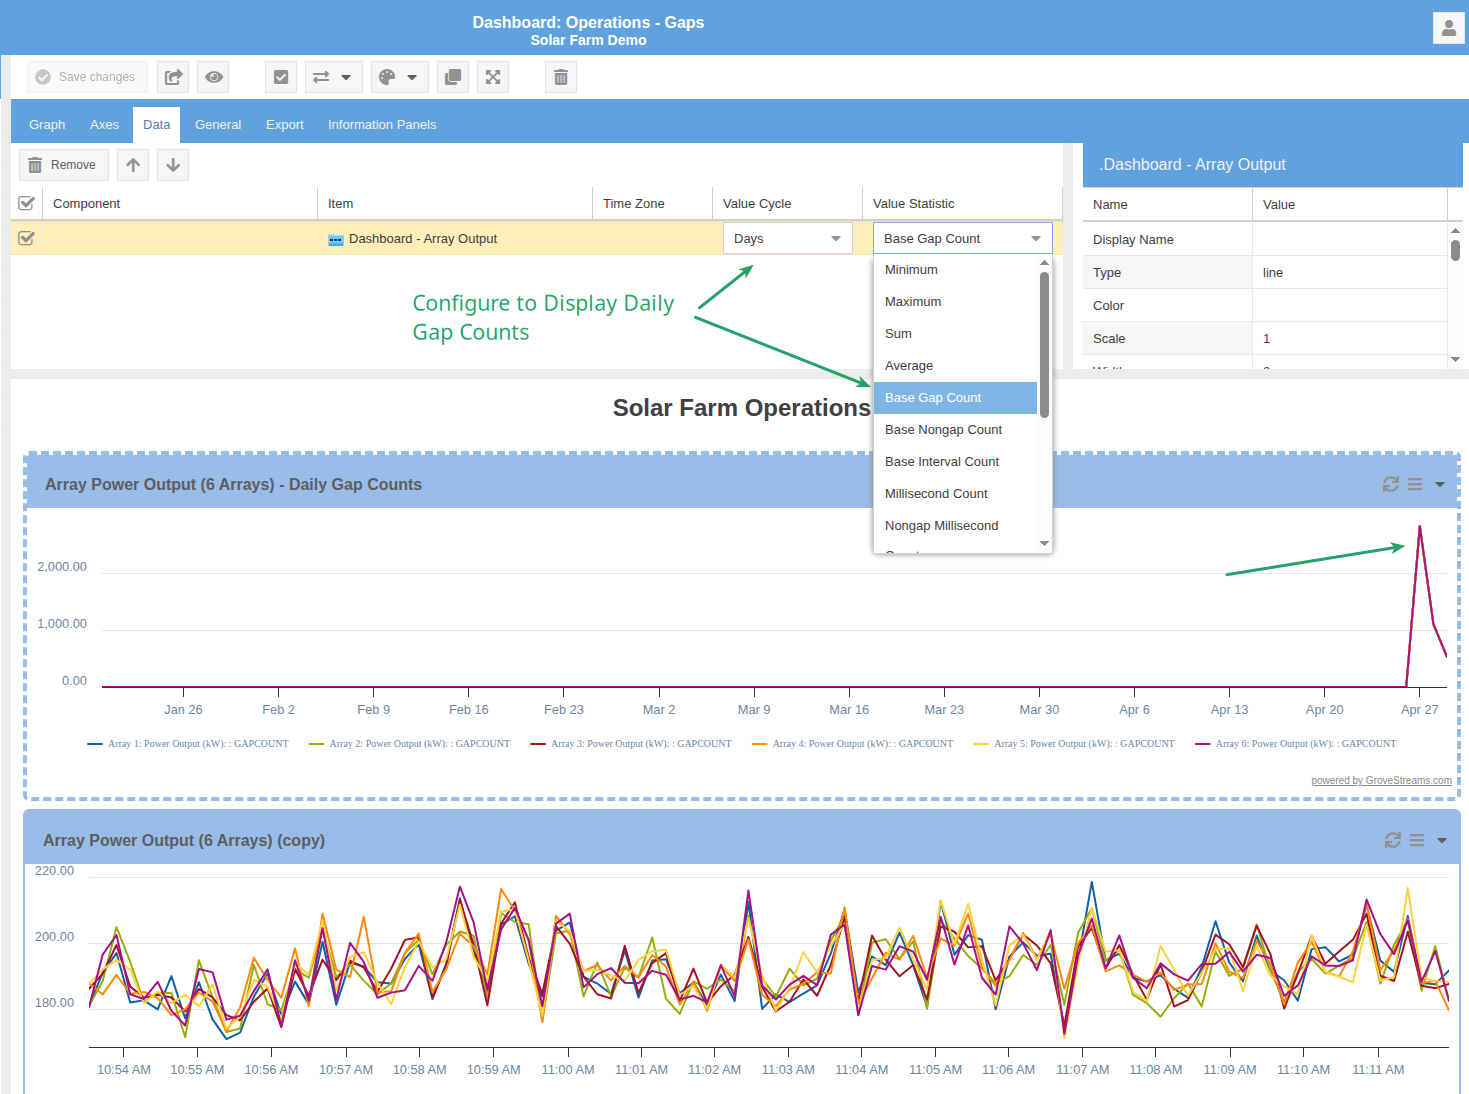Image resolution: width=1469 pixels, height=1094 pixels.
Task: Click the Type value cell showing line
Action: coord(1350,272)
